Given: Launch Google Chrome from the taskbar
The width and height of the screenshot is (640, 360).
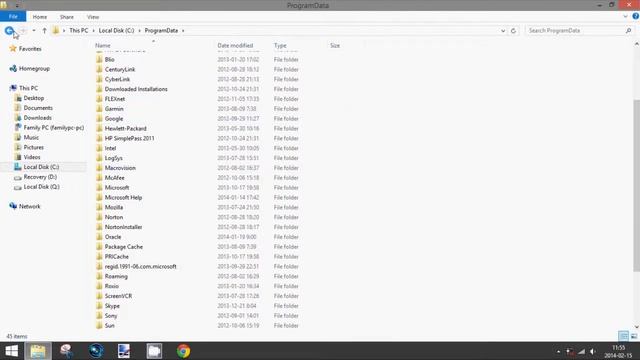Looking at the screenshot, I should tap(183, 351).
